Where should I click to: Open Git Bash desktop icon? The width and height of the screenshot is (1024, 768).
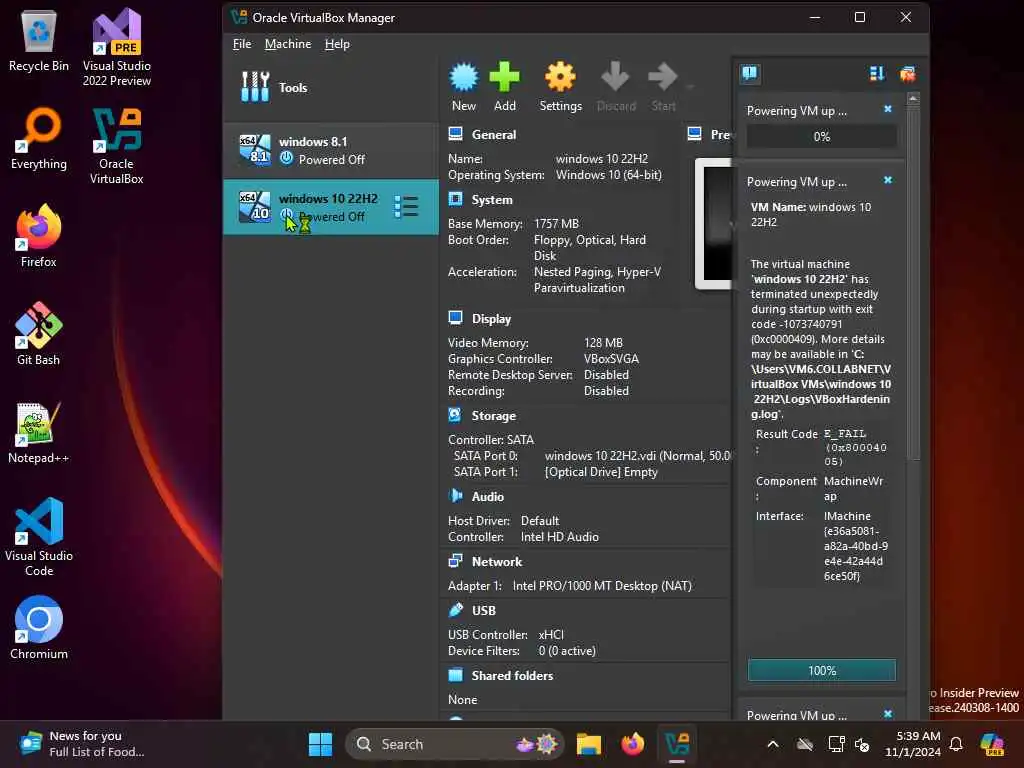[x=39, y=334]
